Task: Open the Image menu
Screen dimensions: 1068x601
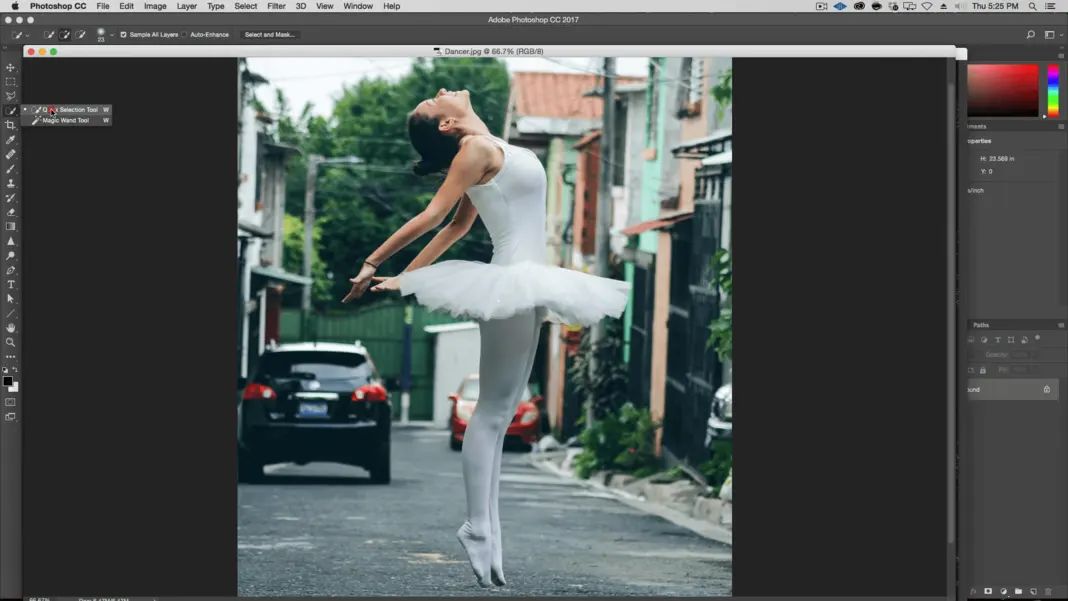Action: (x=155, y=6)
